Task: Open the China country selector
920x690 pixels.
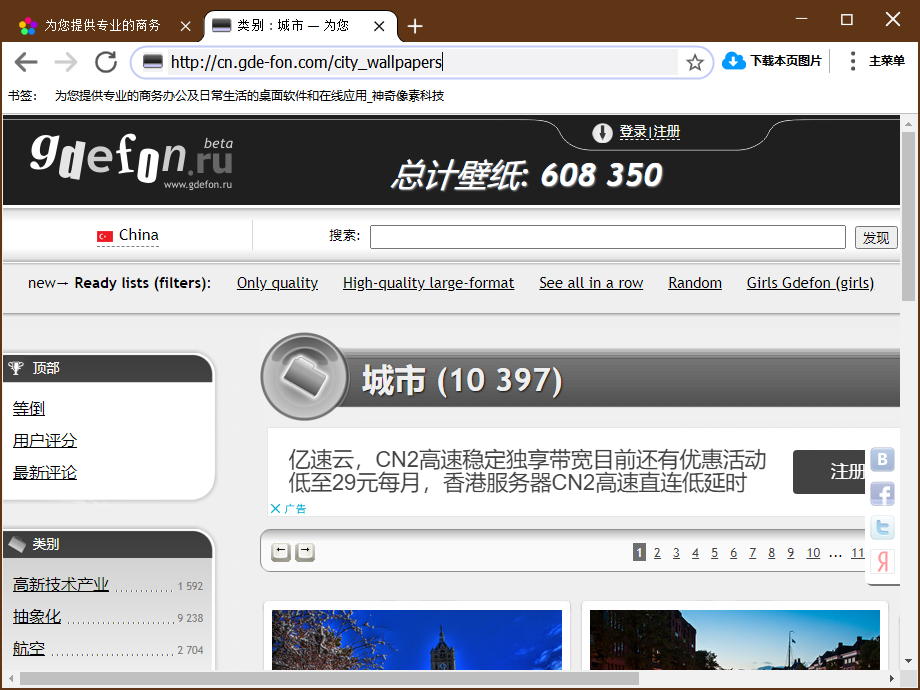Action: (128, 235)
